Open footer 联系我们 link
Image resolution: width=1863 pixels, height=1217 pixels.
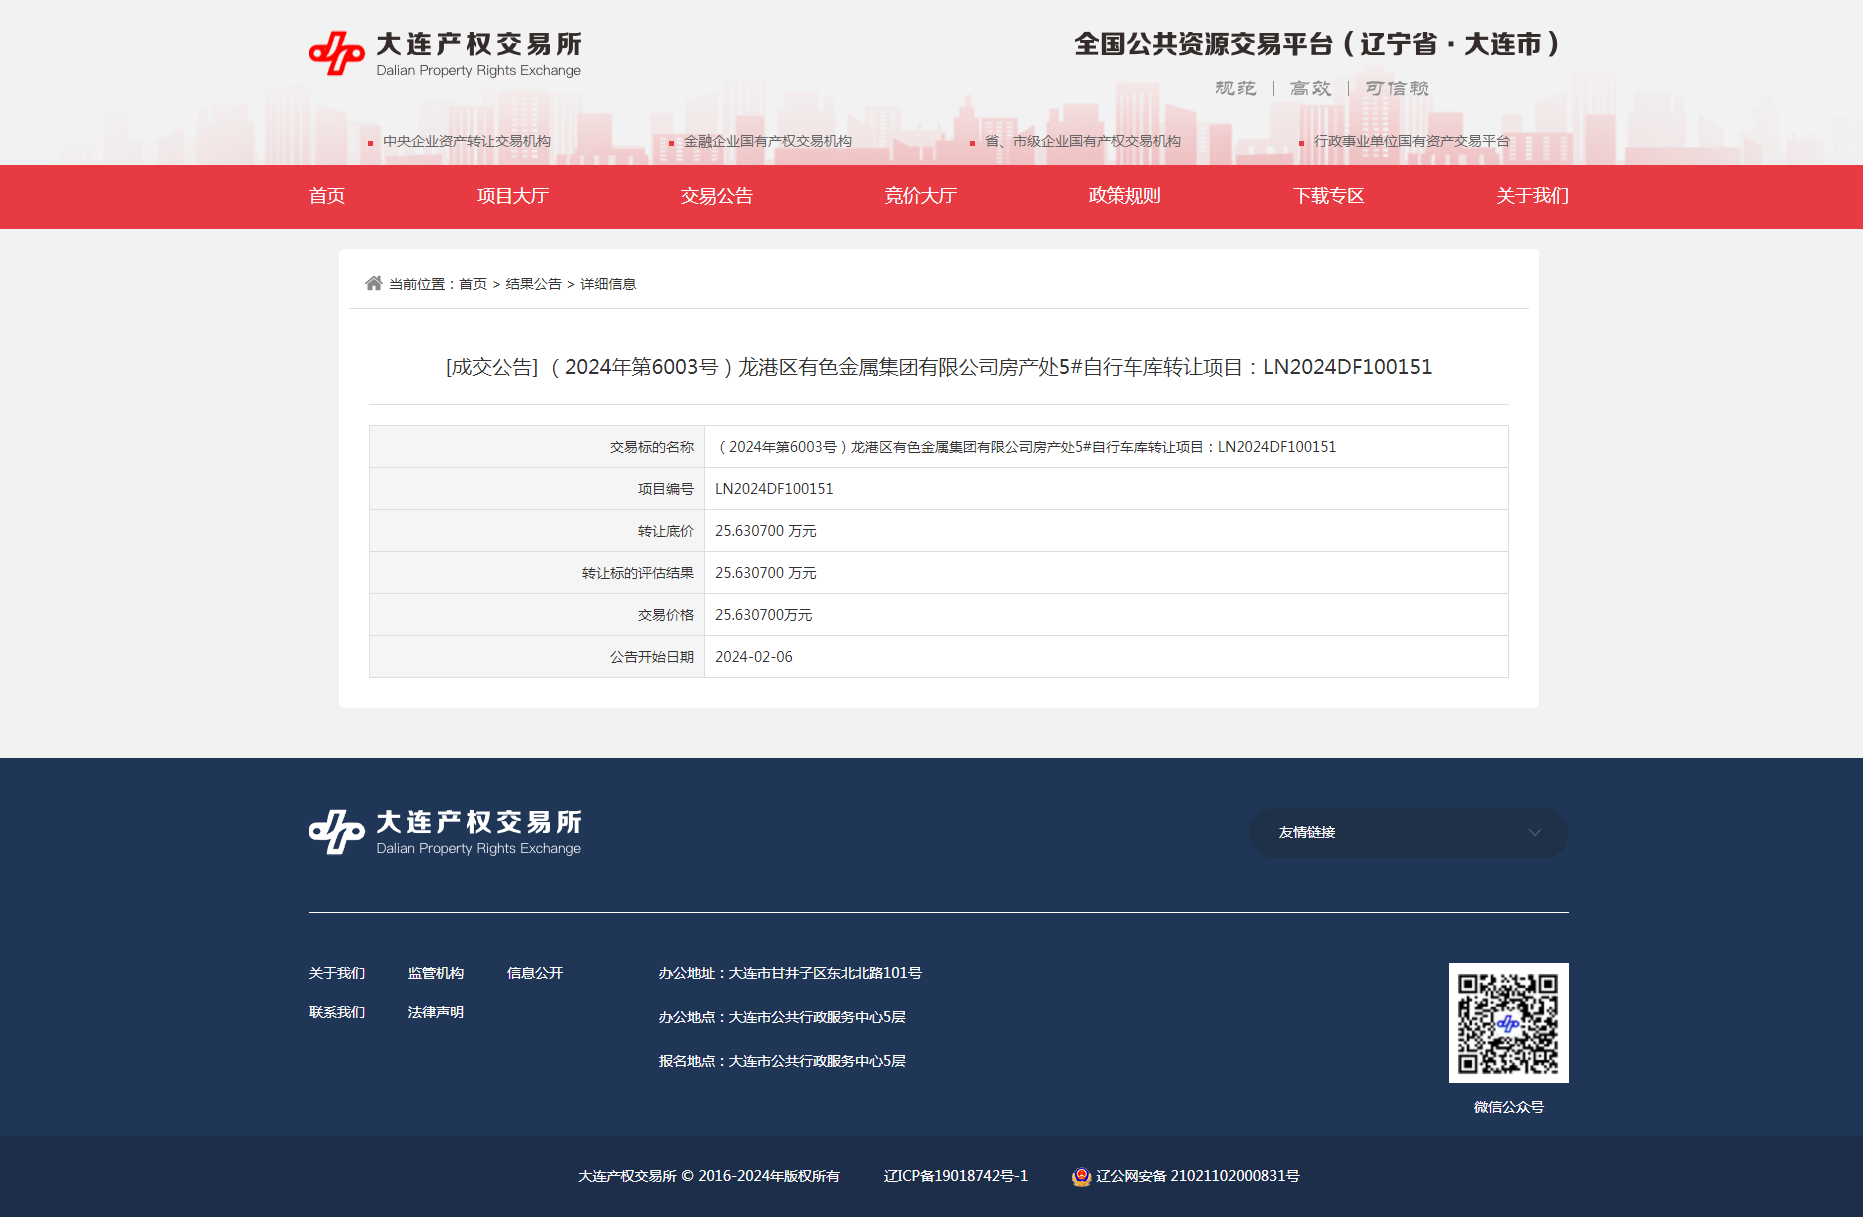pyautogui.click(x=337, y=1012)
